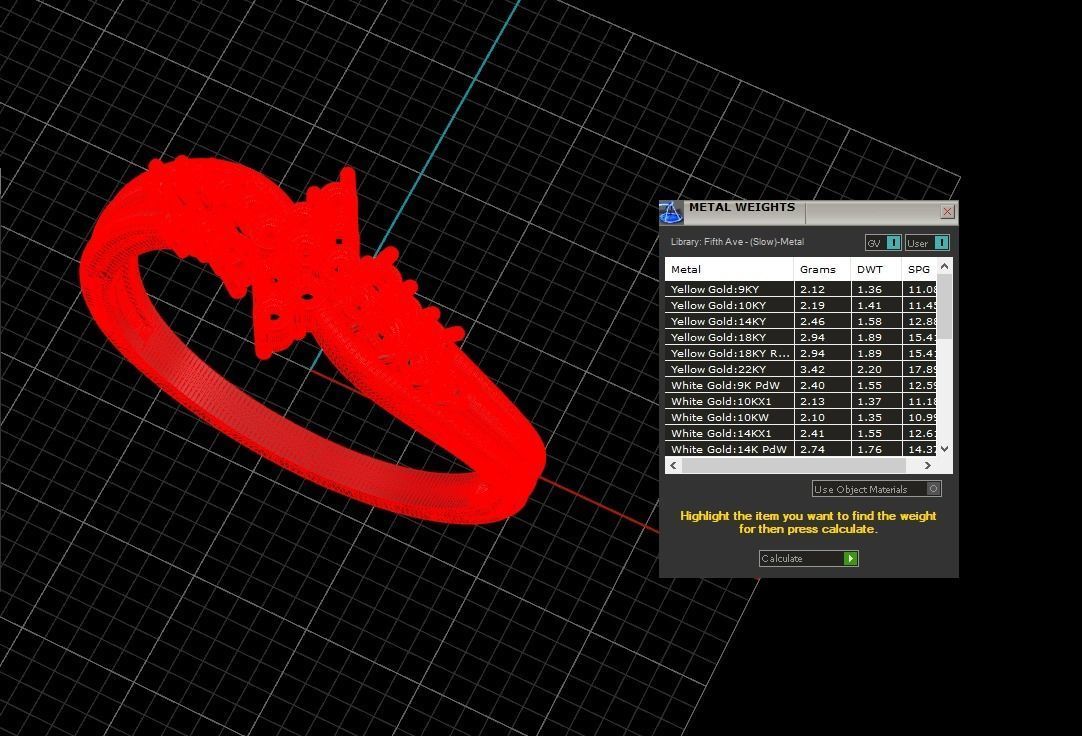1082x736 pixels.
Task: Click metal list scroll up arrow
Action: pos(945,266)
